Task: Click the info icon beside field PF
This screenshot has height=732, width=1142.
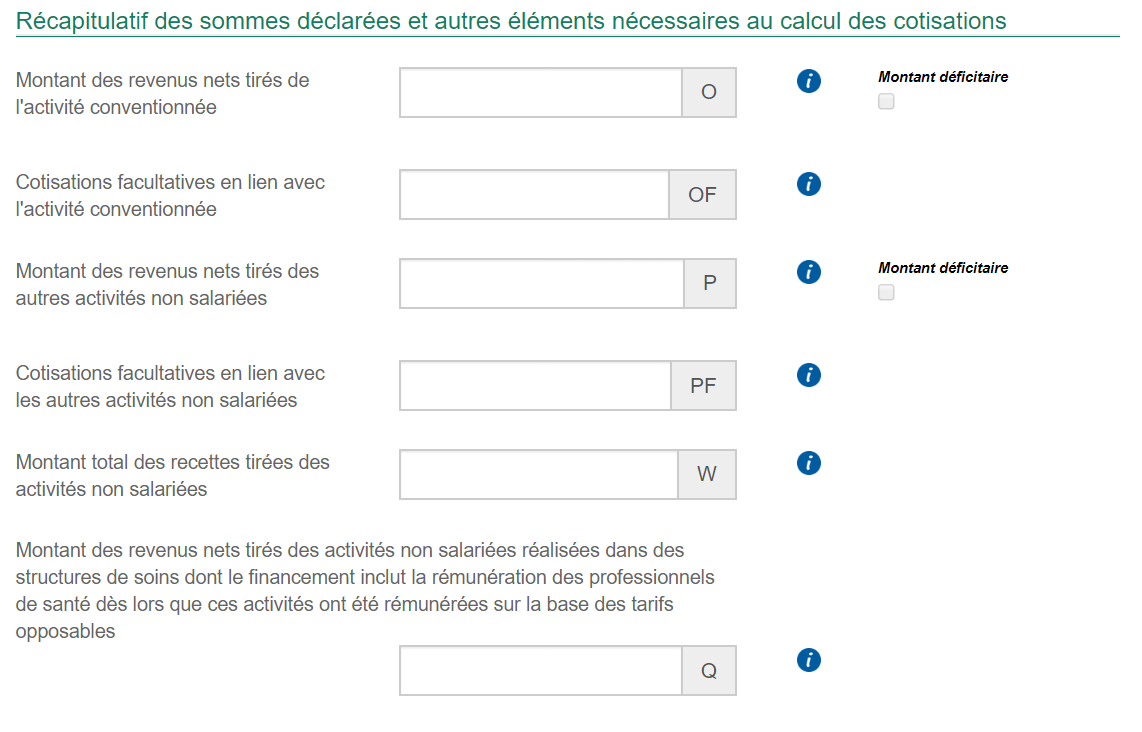Action: pyautogui.click(x=809, y=375)
